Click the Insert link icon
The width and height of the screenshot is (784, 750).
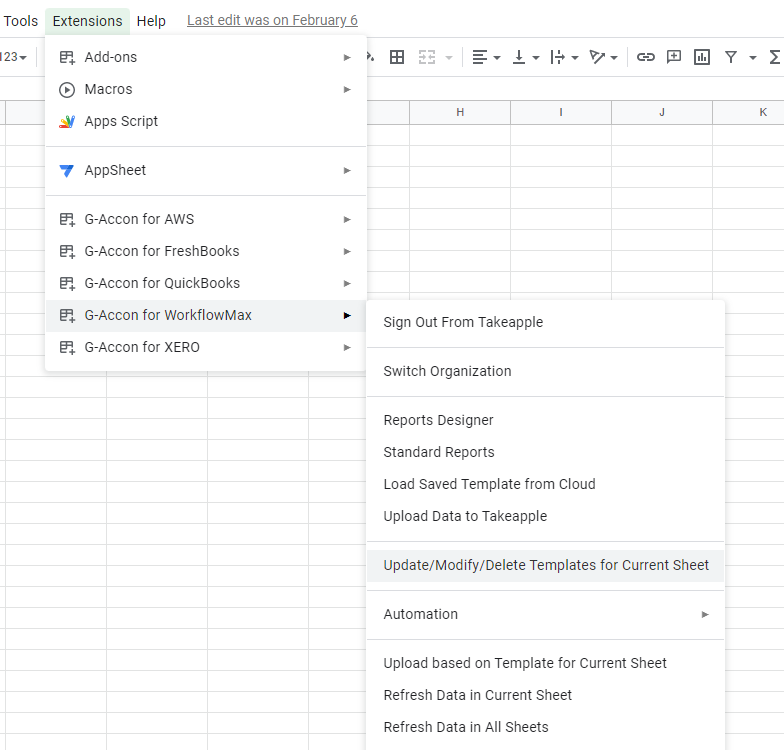[646, 57]
